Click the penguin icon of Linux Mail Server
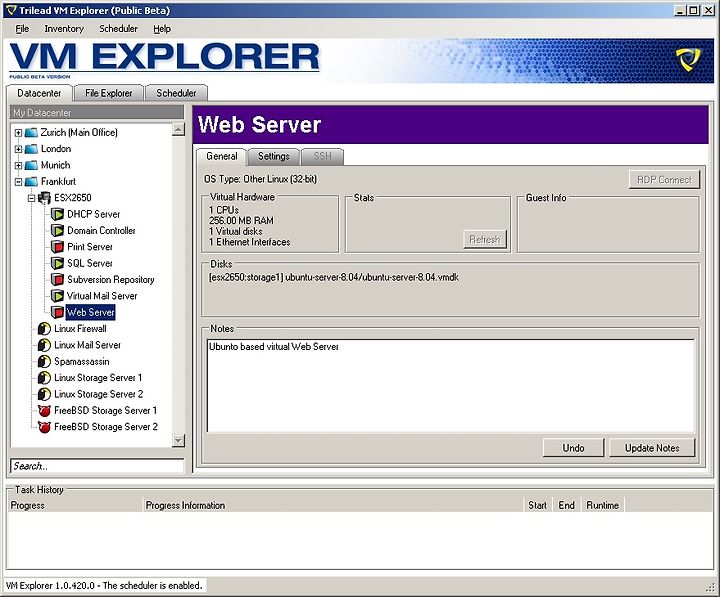The height and width of the screenshot is (597, 720). pyautogui.click(x=44, y=345)
